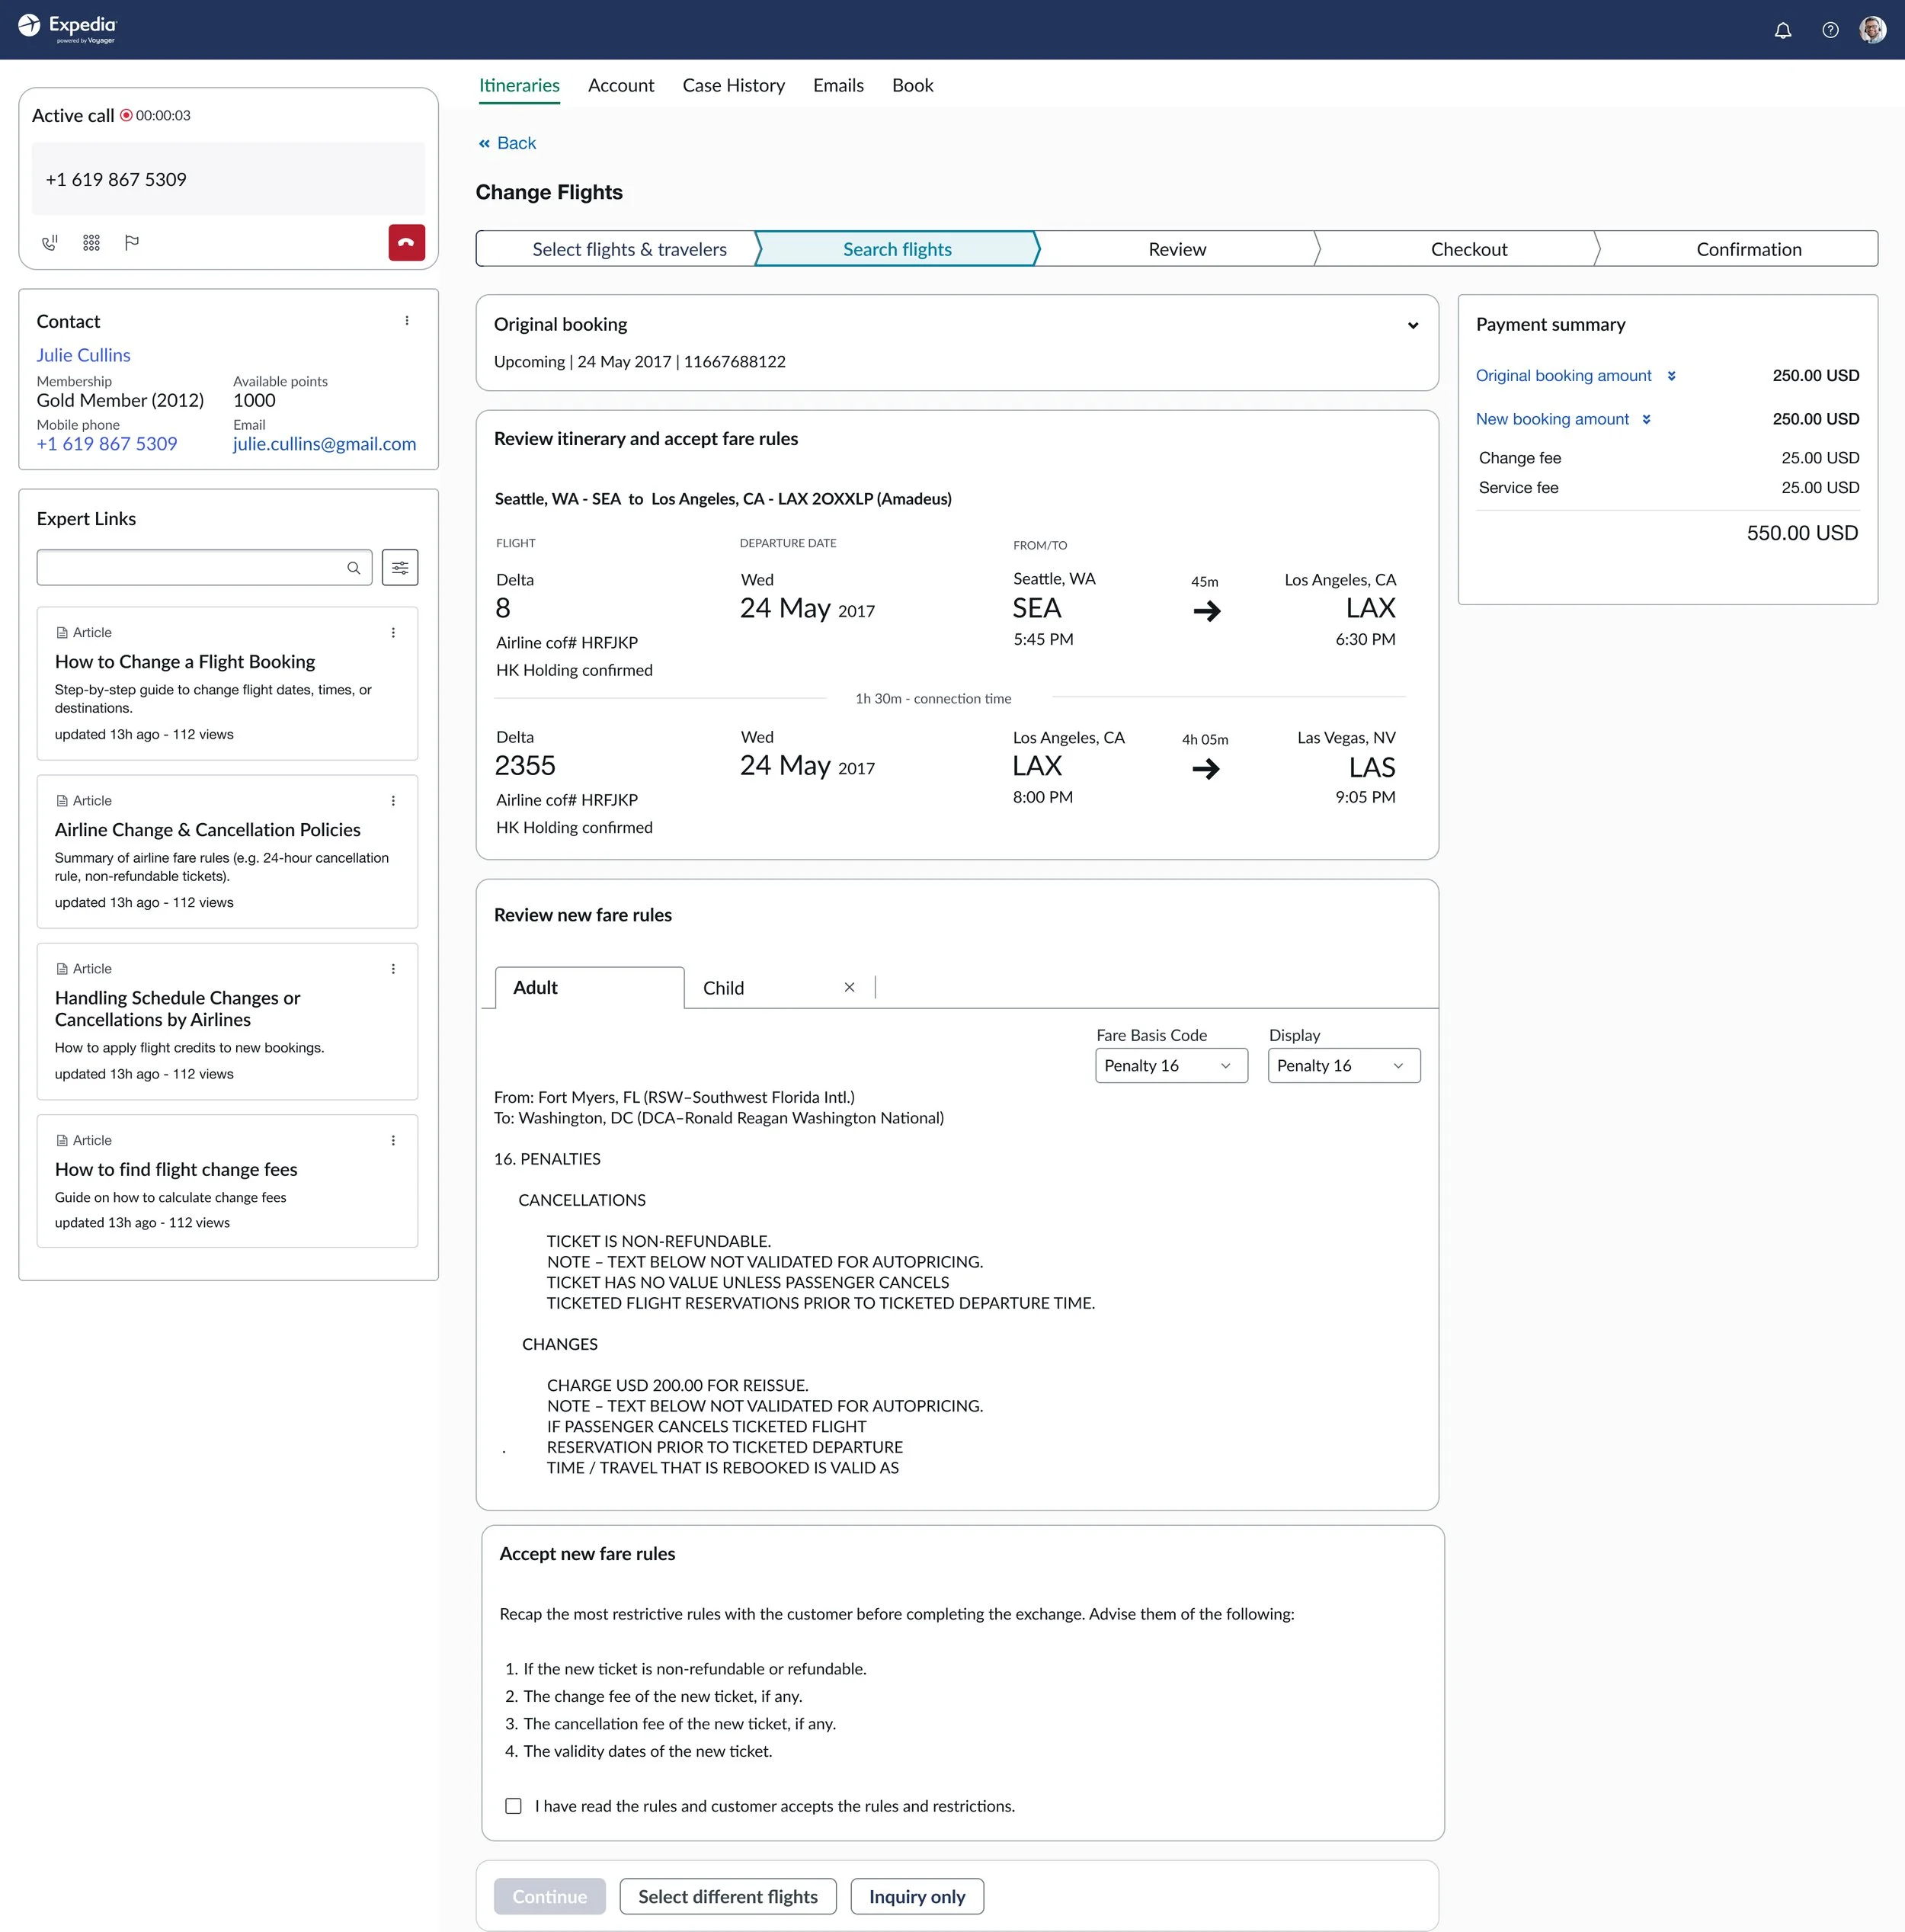The width and height of the screenshot is (1905, 1932).
Task: Open the dial keypad icon
Action: pos(91,242)
